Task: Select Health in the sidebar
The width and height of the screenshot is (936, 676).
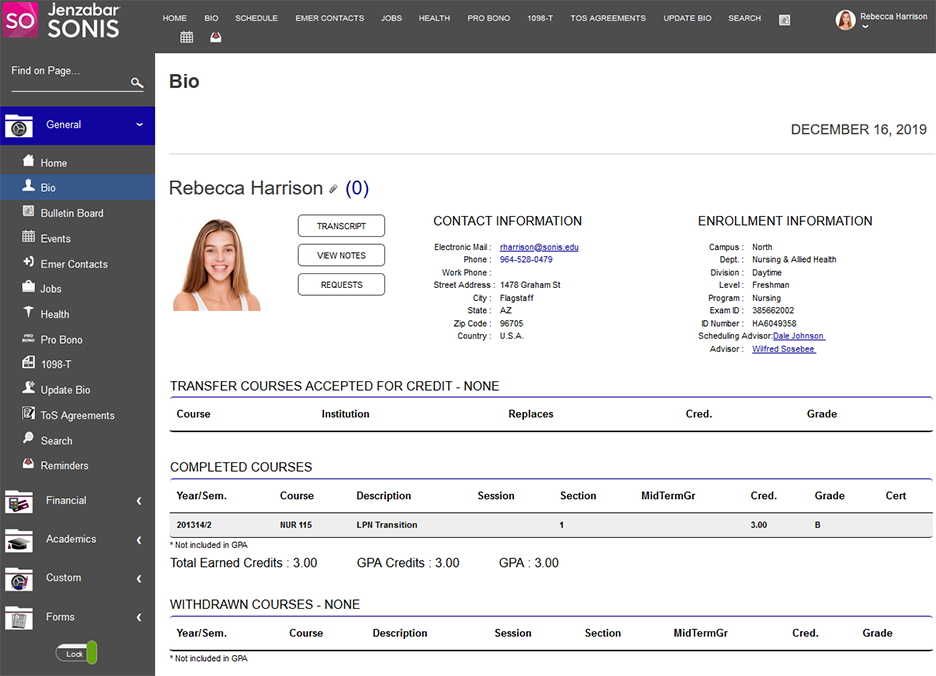Action: (54, 314)
